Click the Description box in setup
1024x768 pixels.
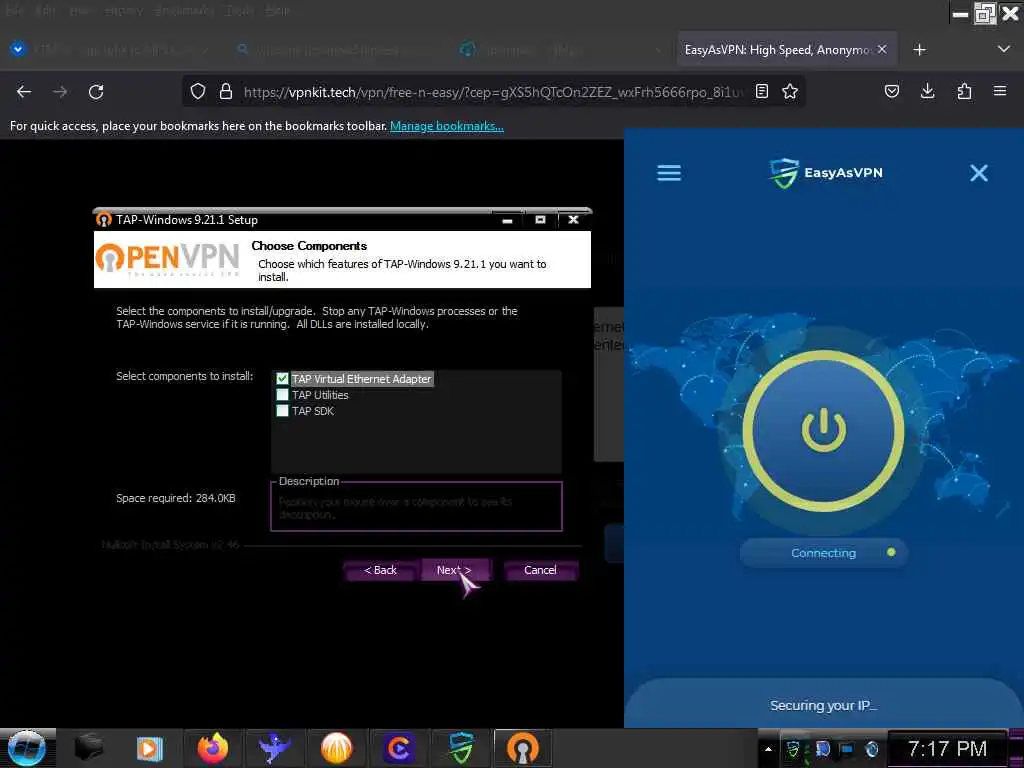[417, 507]
